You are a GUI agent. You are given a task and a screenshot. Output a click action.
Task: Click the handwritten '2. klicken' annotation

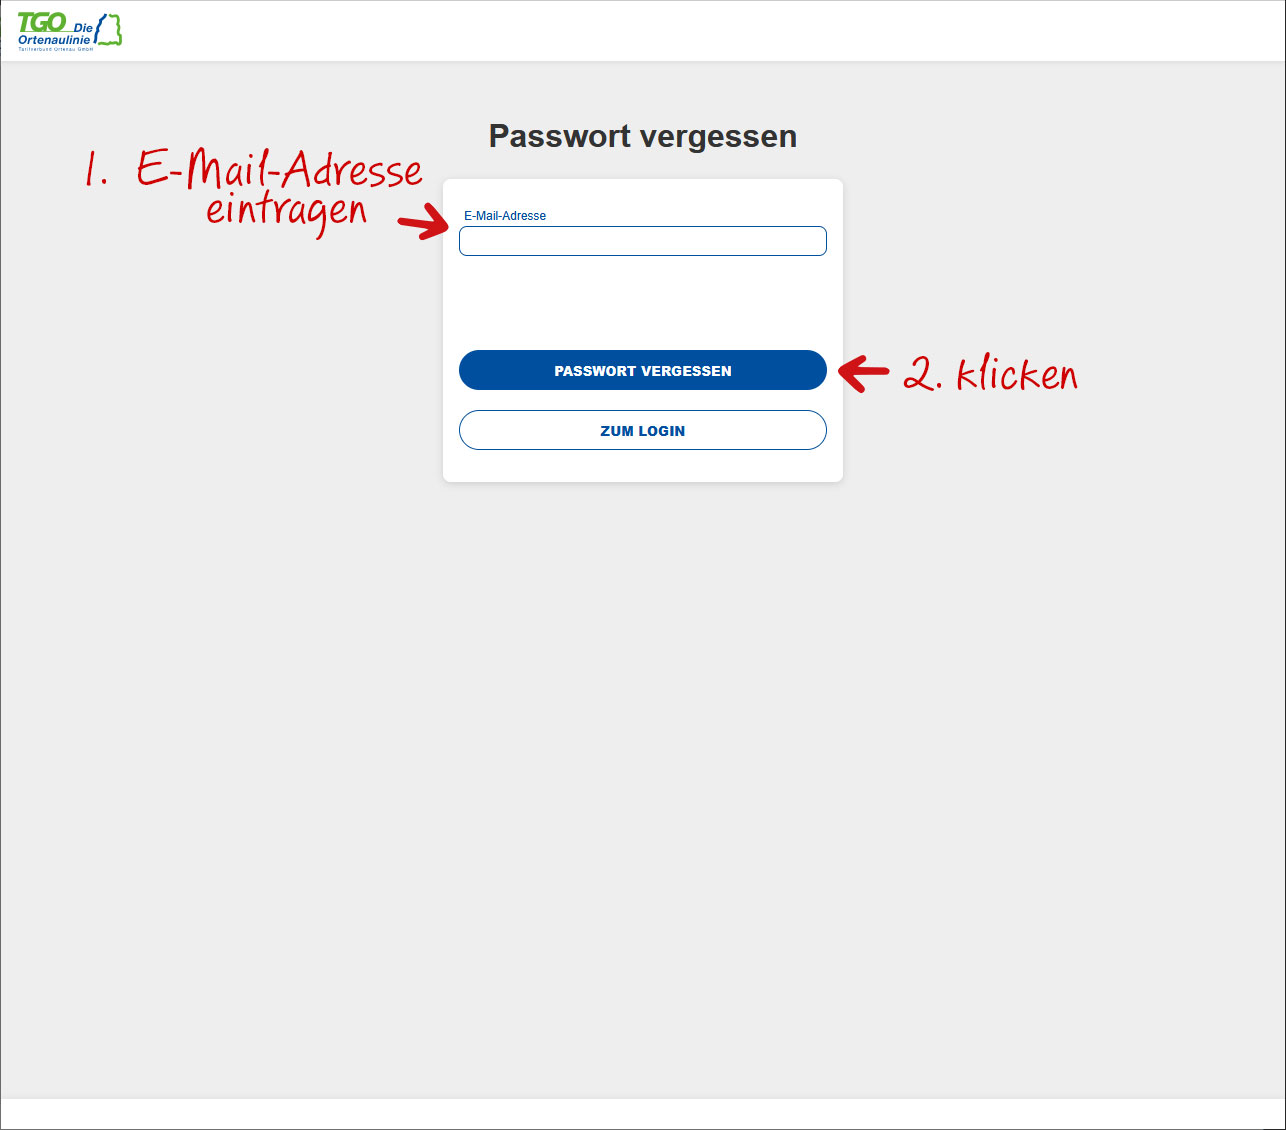pyautogui.click(x=990, y=373)
